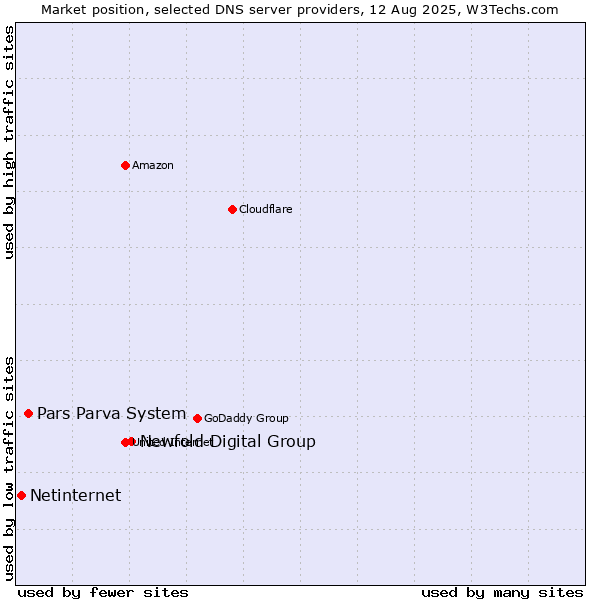Click 'used by low traffic sites' axis label
The width and height of the screenshot is (600, 600).
click(x=9, y=469)
